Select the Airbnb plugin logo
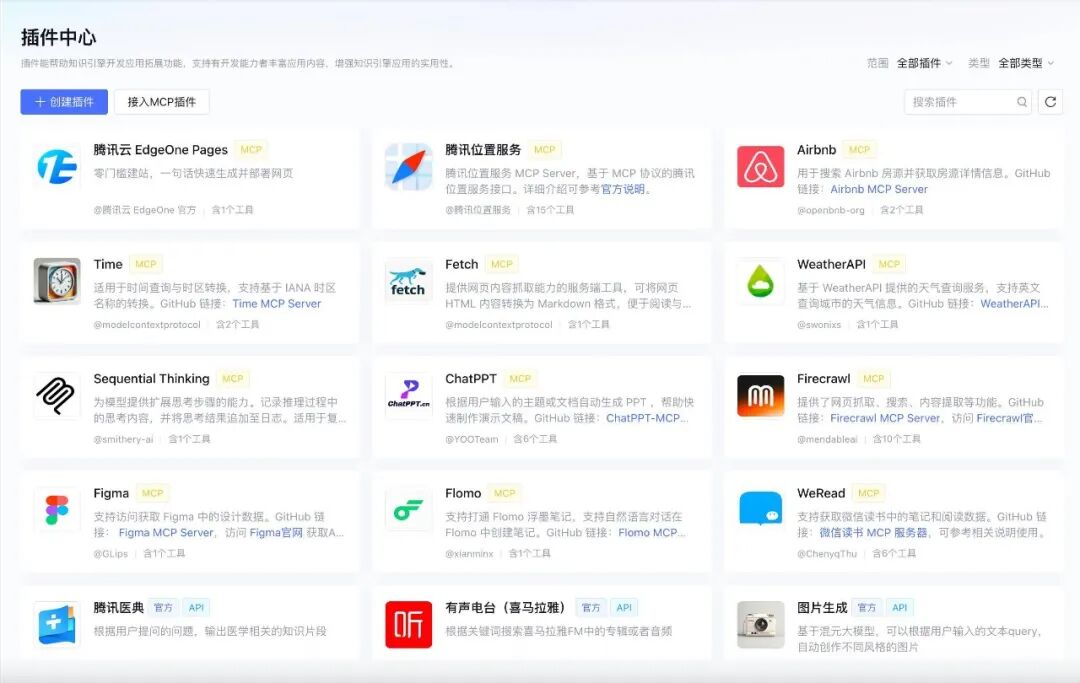 (760, 167)
